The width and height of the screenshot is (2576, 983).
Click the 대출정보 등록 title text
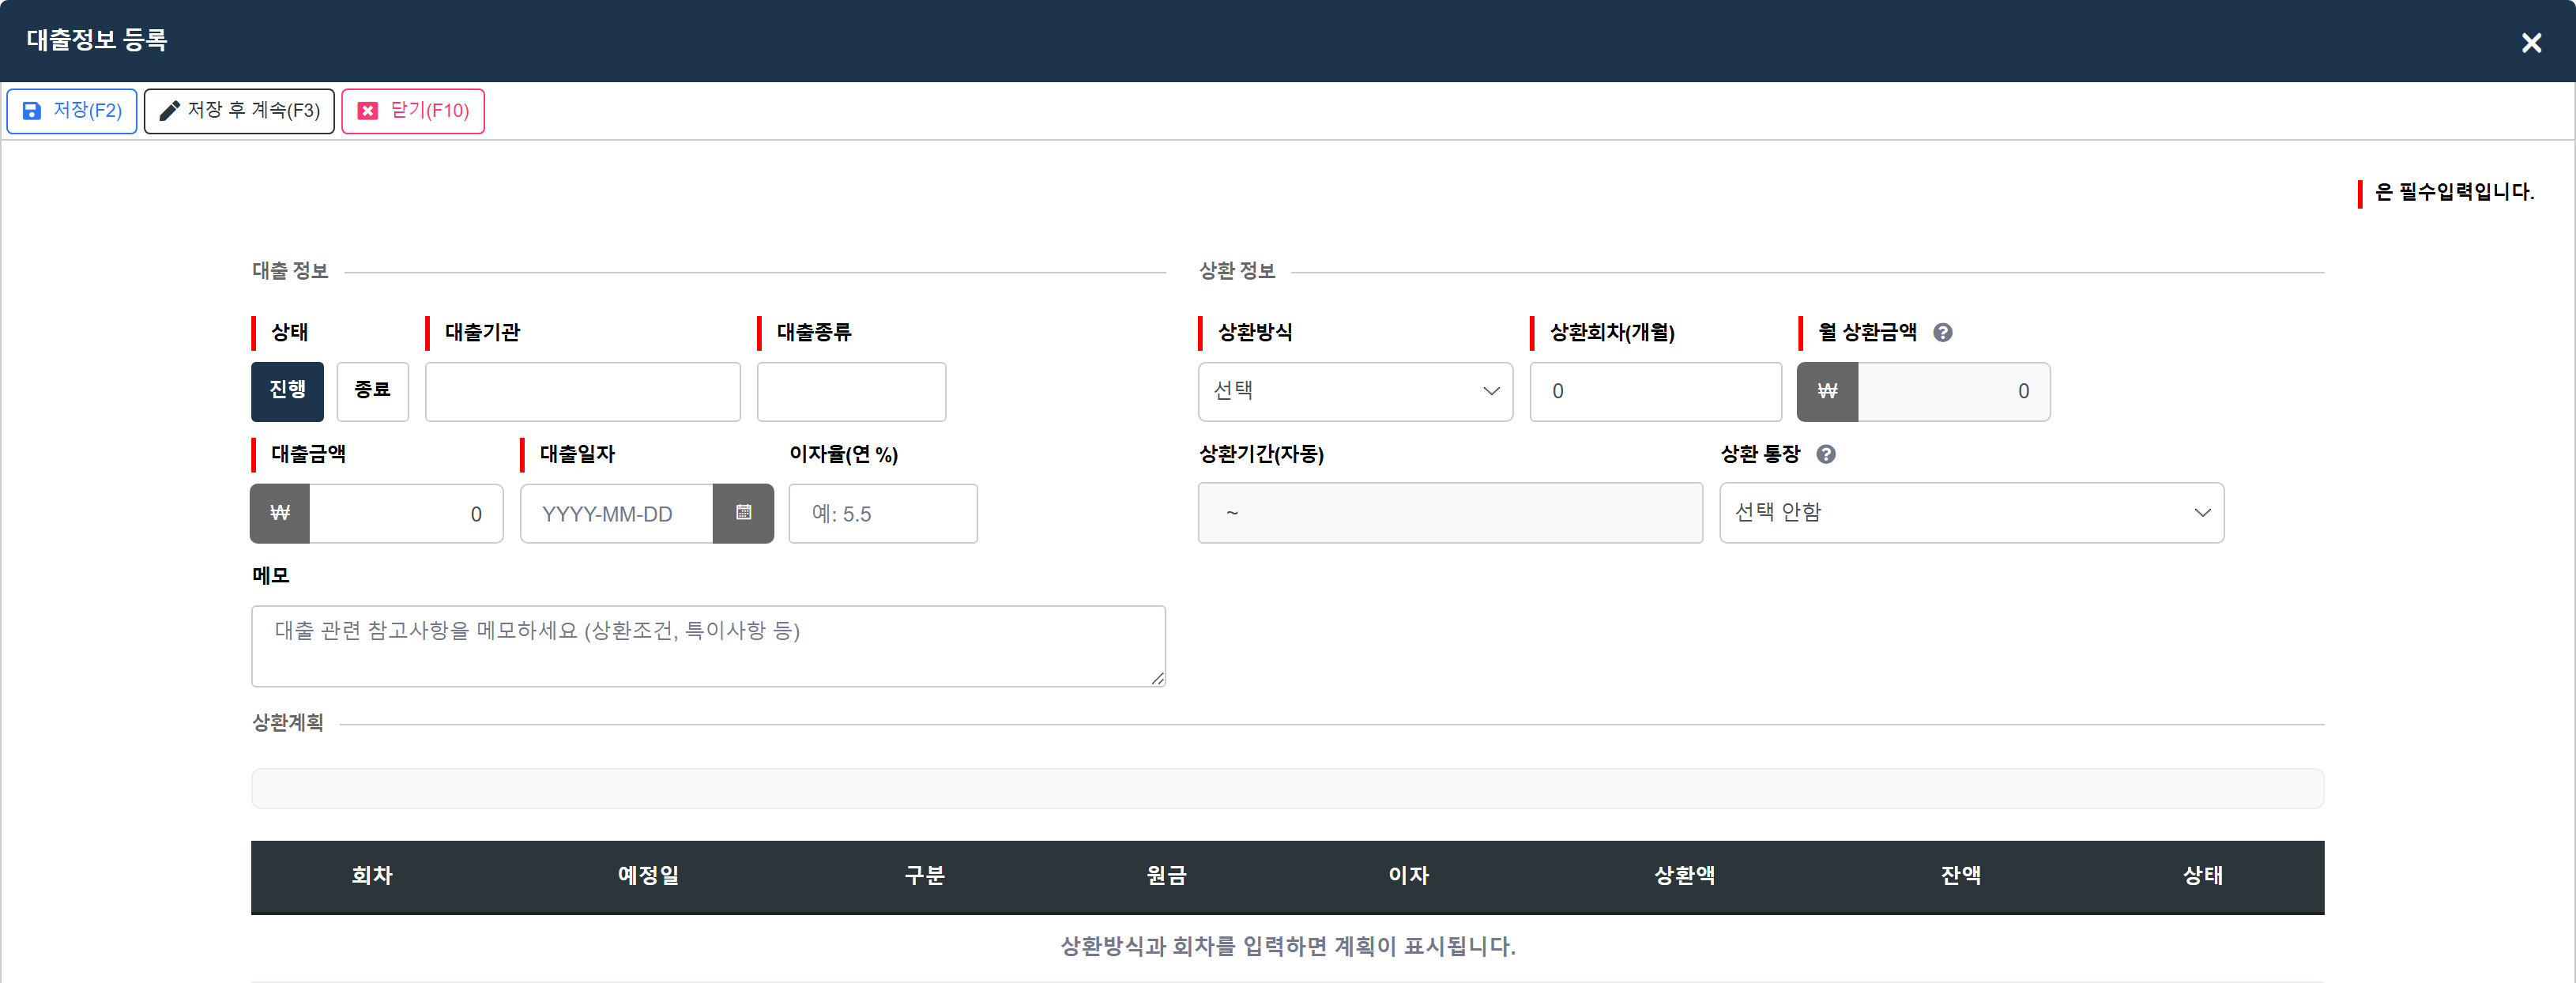pos(97,41)
